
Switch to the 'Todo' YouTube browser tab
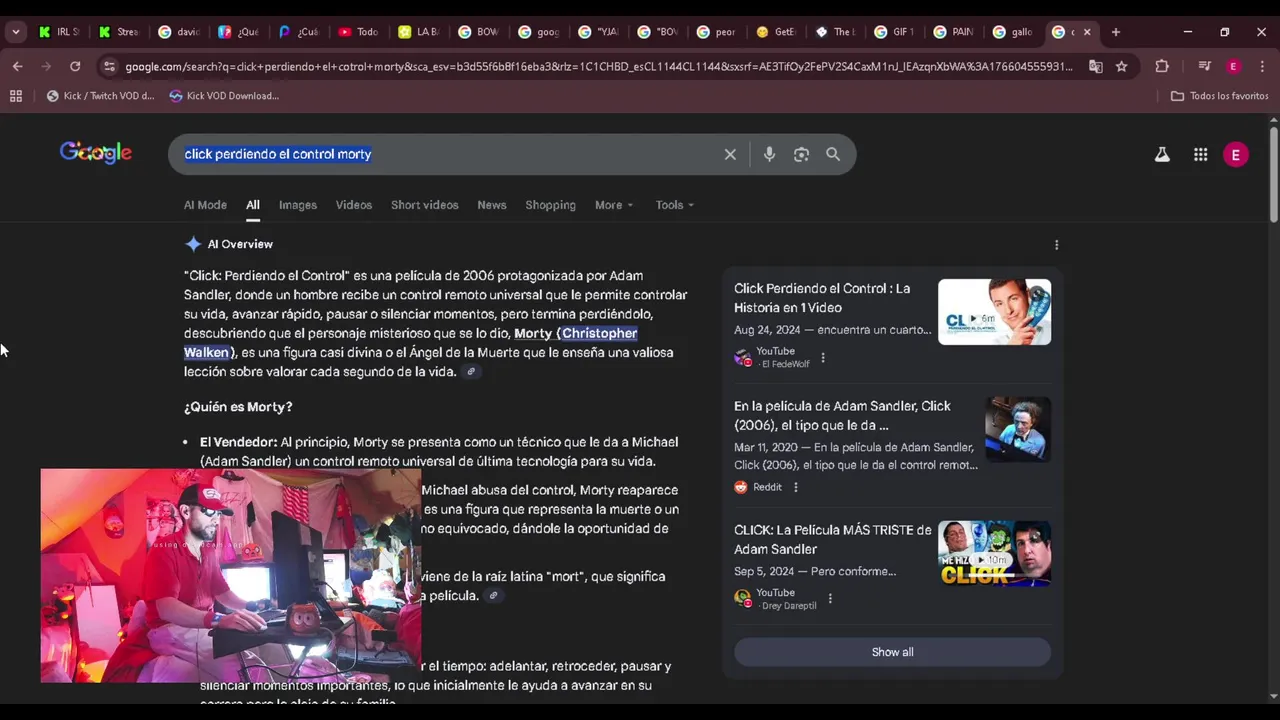point(359,32)
